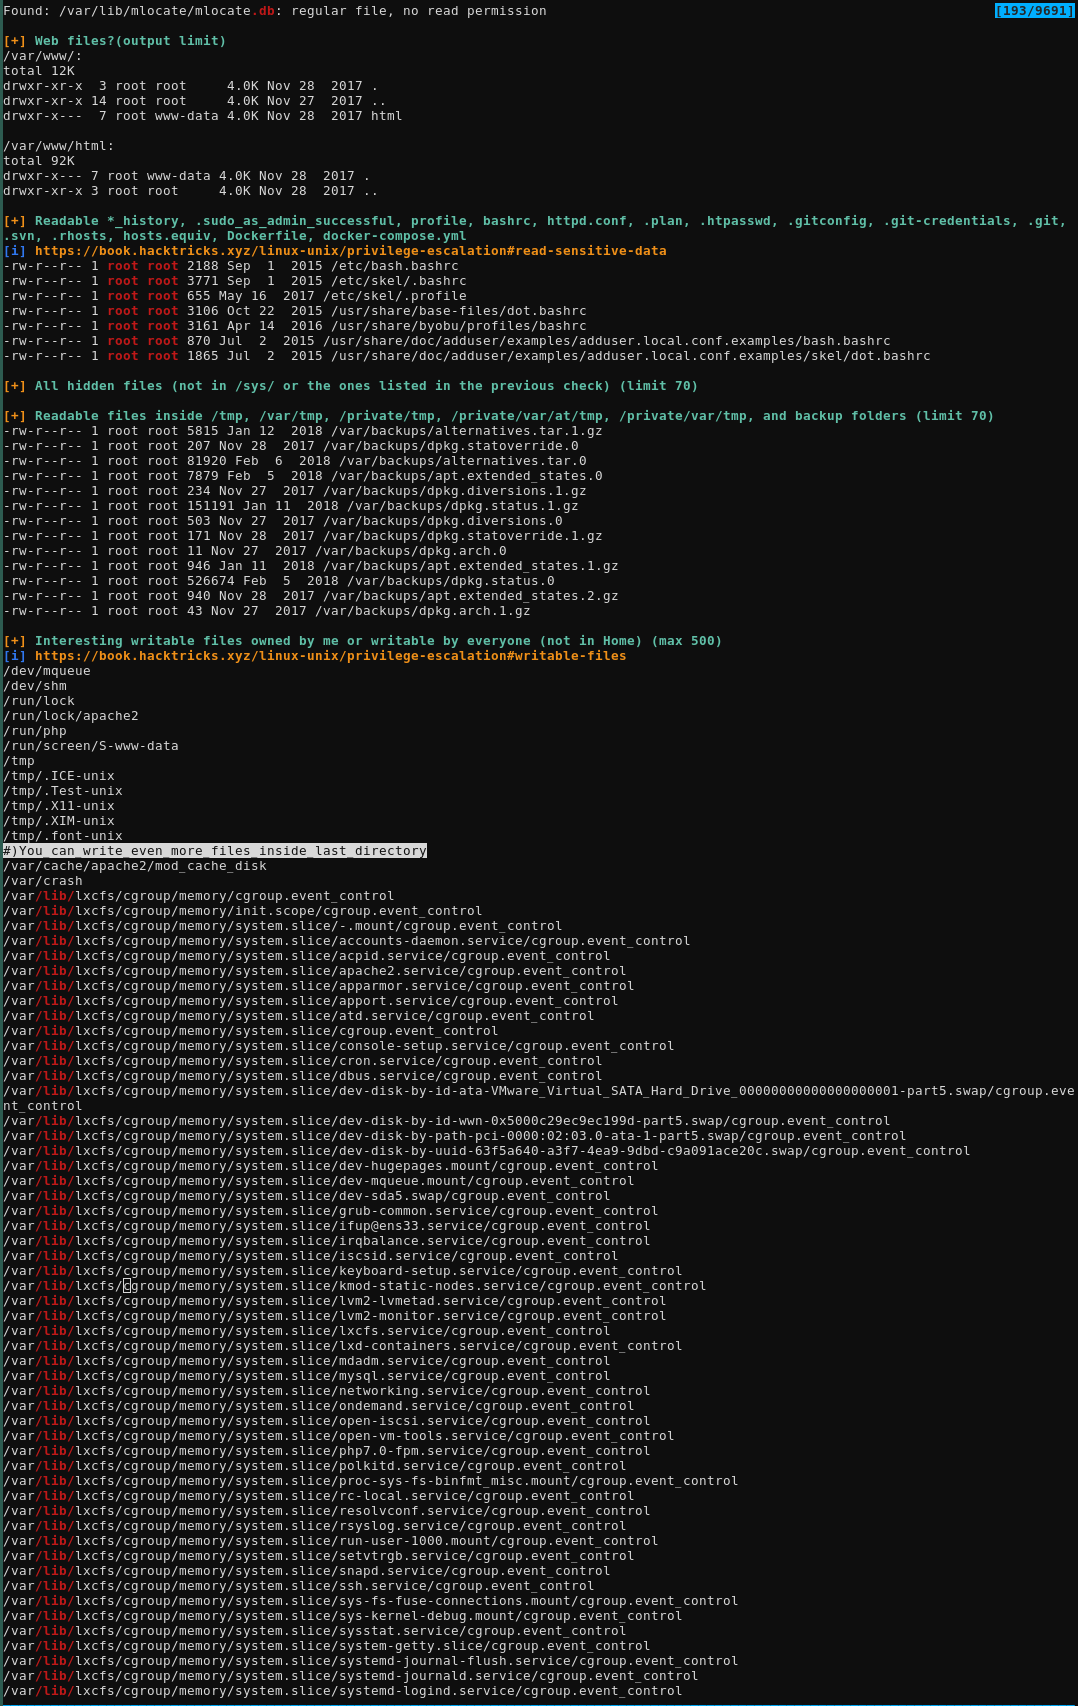The width and height of the screenshot is (1078, 1706).
Task: Open the hacktricks writable-files link
Action: pyautogui.click(x=330, y=656)
